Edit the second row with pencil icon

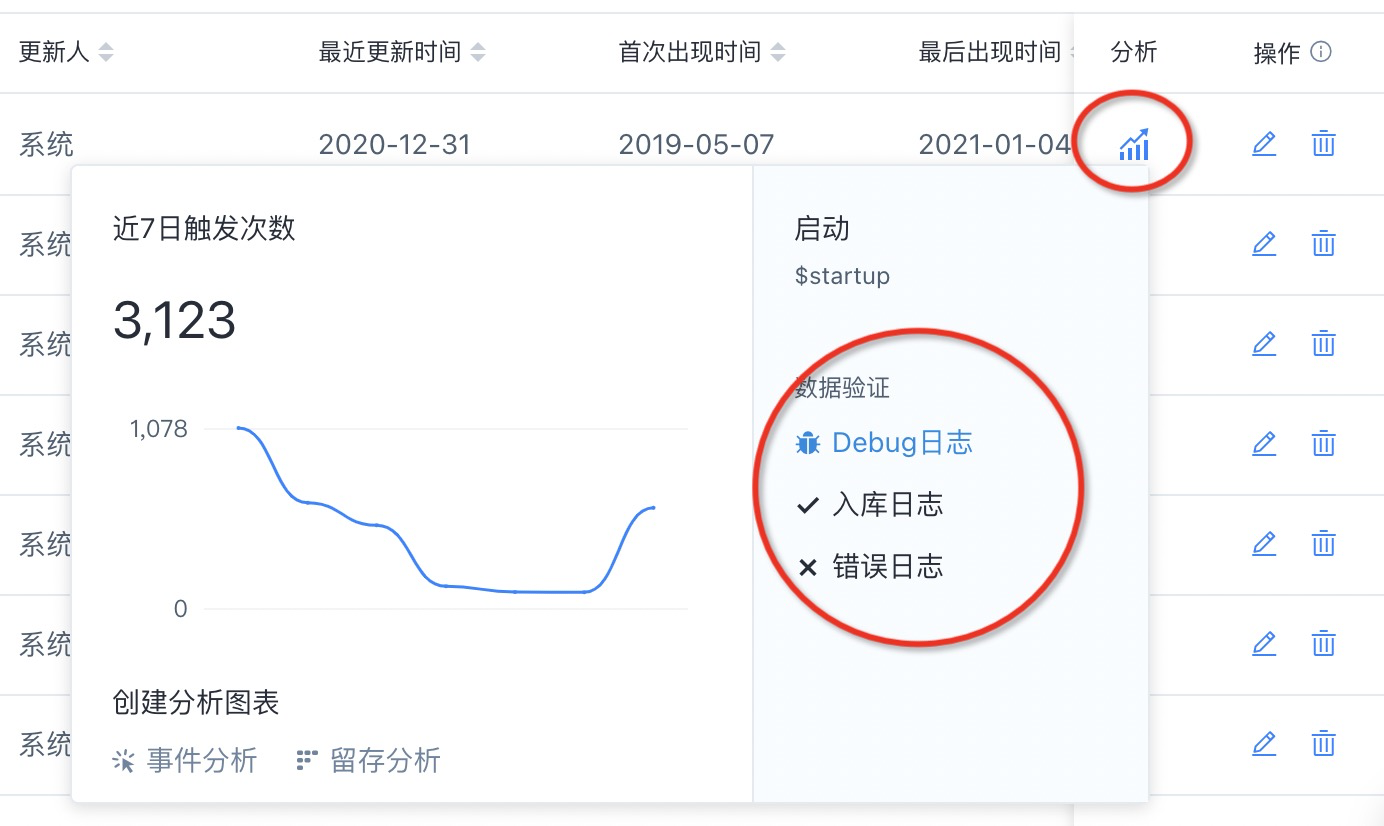pos(1264,244)
